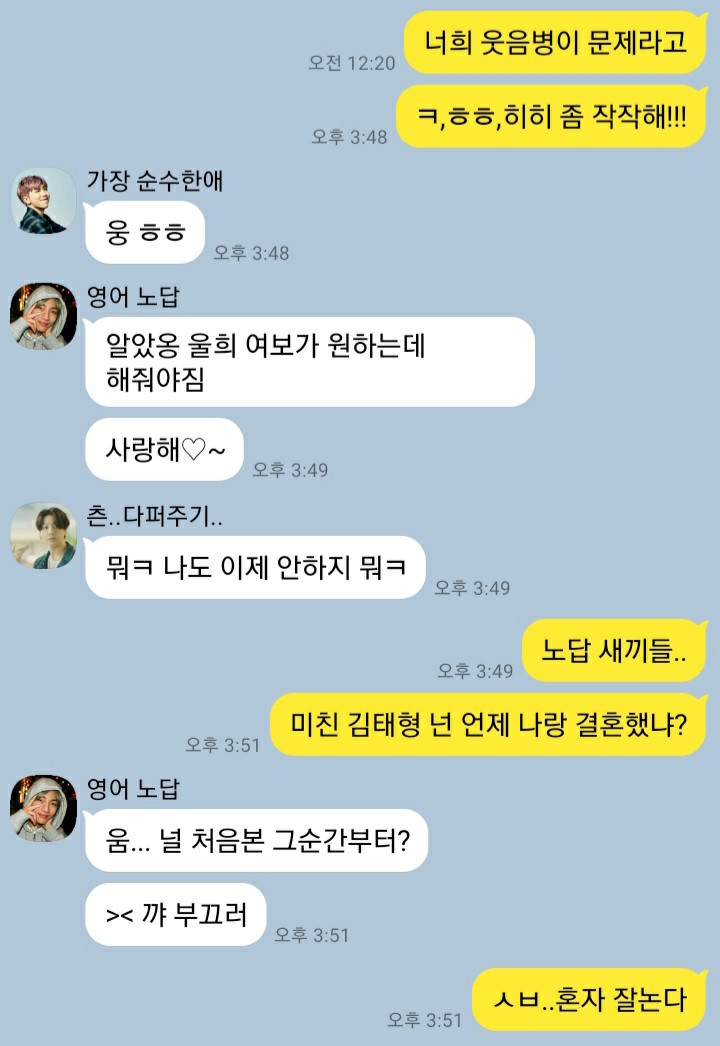The image size is (720, 1046).
Task: Select the >< 꺄 부끄러 bubble
Action: [x=175, y=915]
